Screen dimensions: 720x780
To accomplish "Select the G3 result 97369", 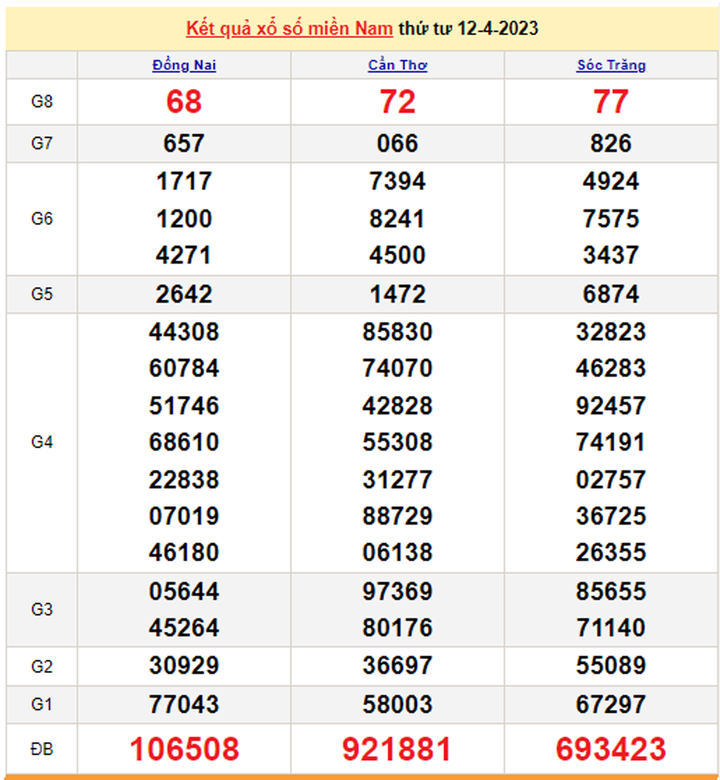I will [x=397, y=591].
